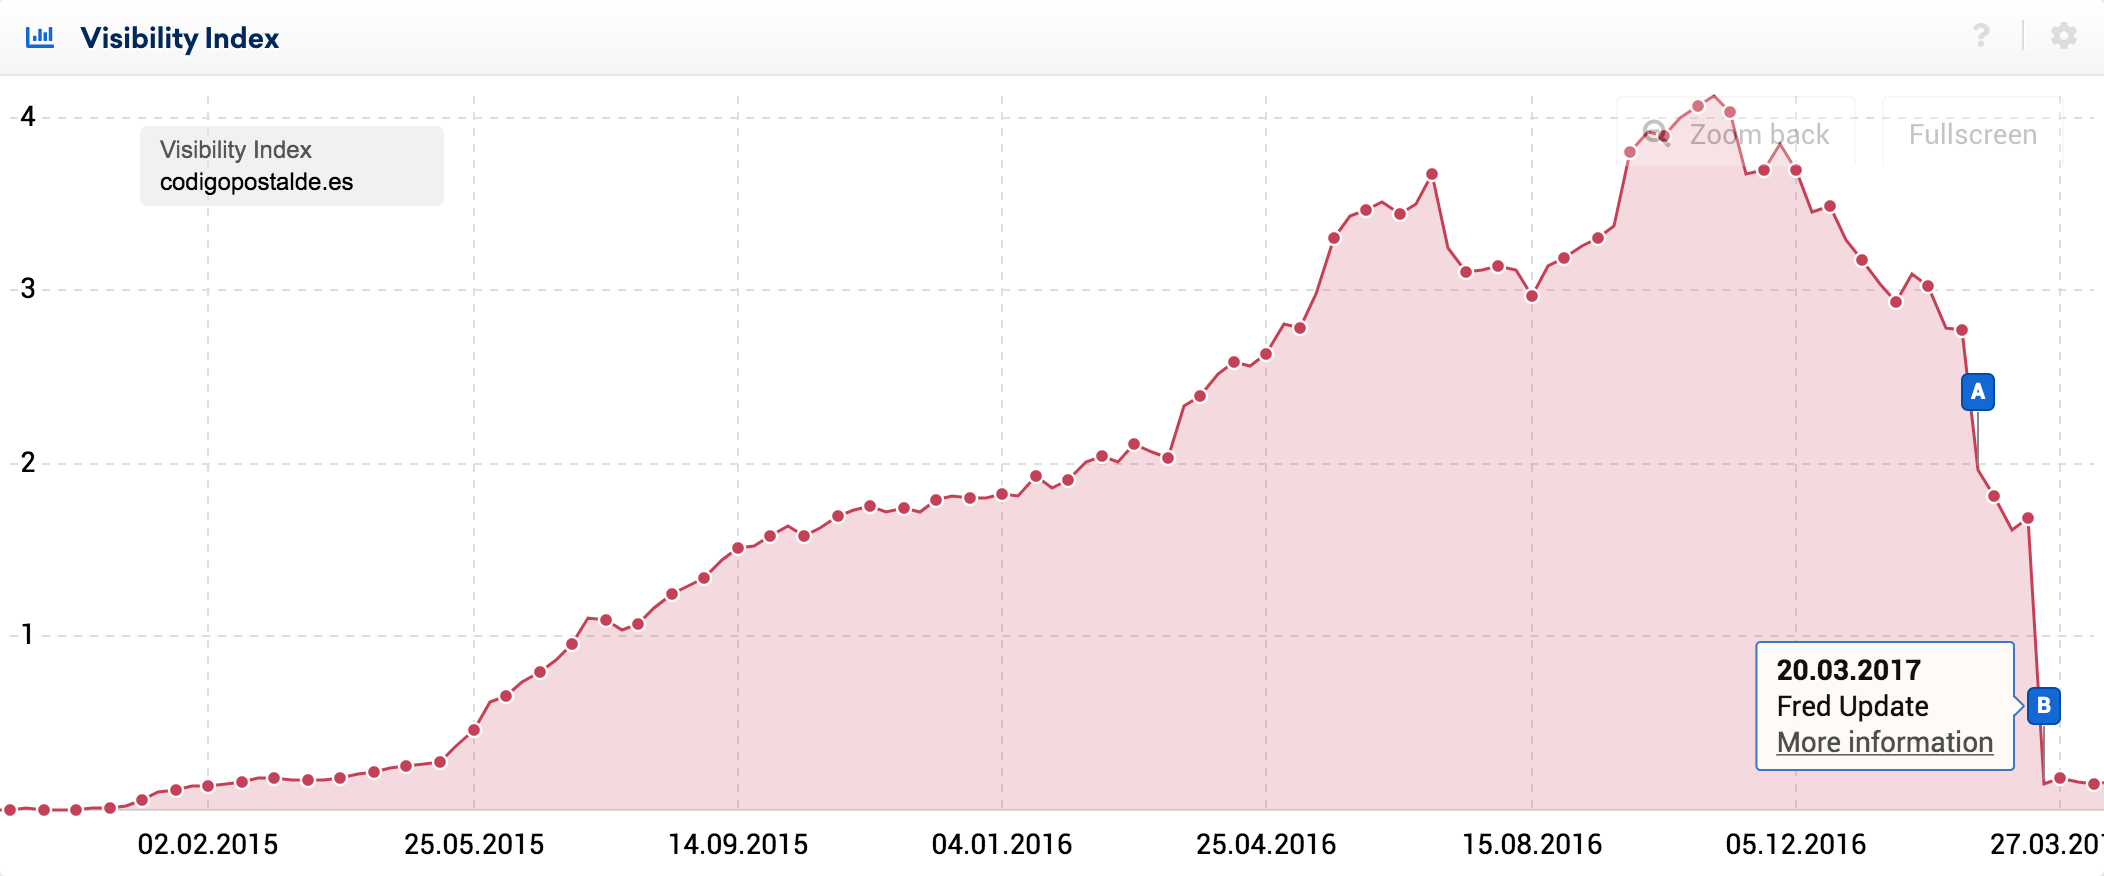This screenshot has height=876, width=2104.
Task: Open the More information link
Action: [x=1884, y=742]
